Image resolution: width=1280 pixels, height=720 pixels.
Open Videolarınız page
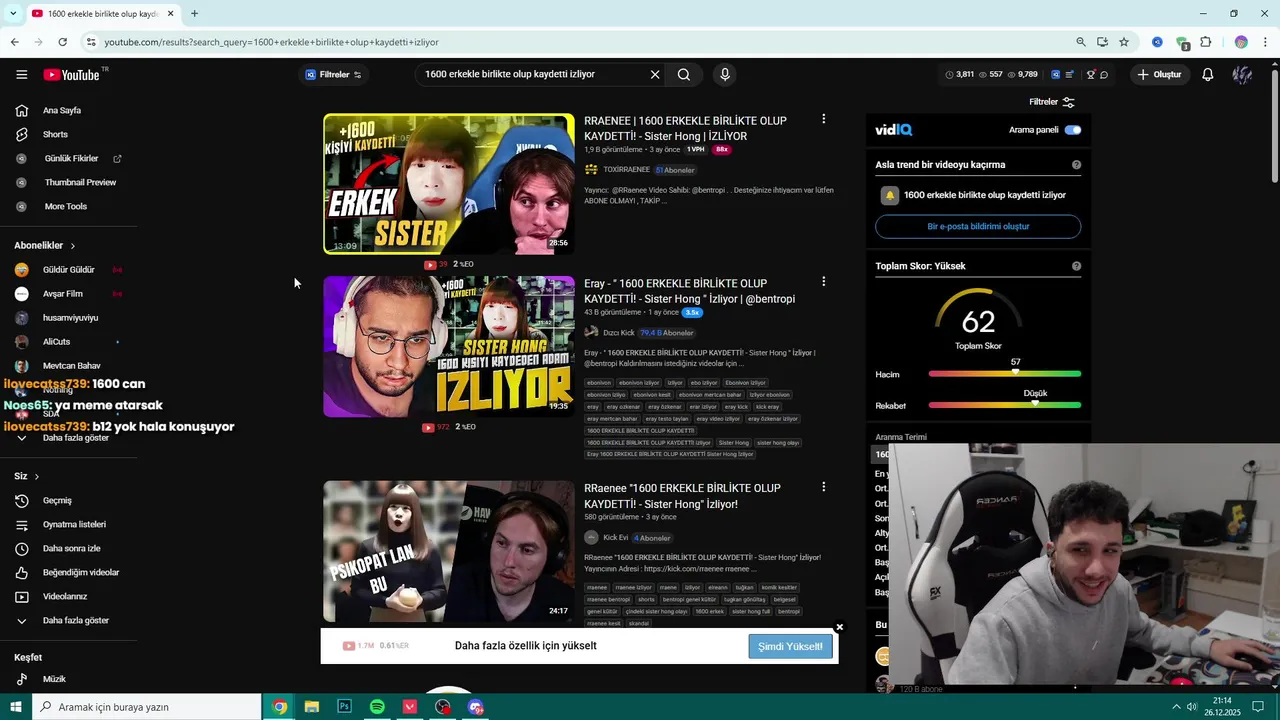[66, 597]
